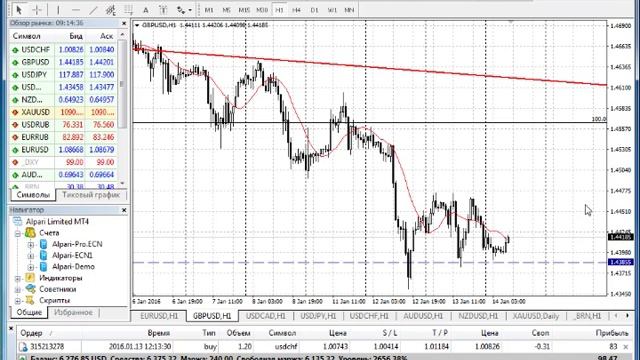Image resolution: width=640 pixels, height=360 pixels.
Task: Select the text label tool
Action: [163, 9]
